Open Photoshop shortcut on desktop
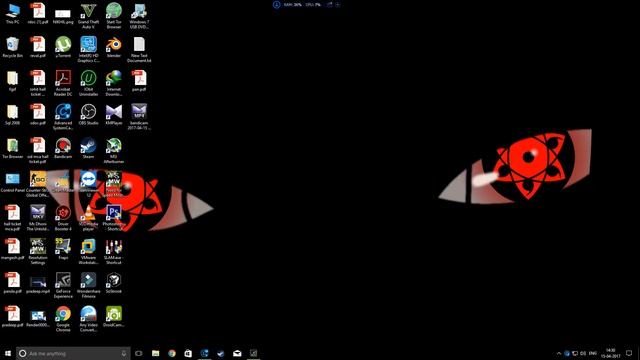Image resolution: width=640 pixels, height=360 pixels. coord(114,218)
